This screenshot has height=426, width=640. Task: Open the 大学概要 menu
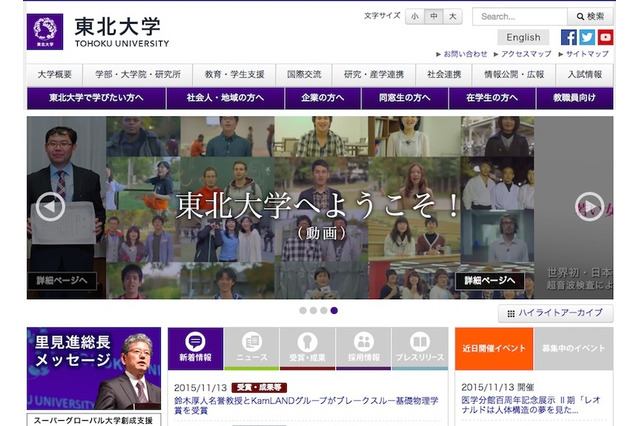(x=55, y=75)
